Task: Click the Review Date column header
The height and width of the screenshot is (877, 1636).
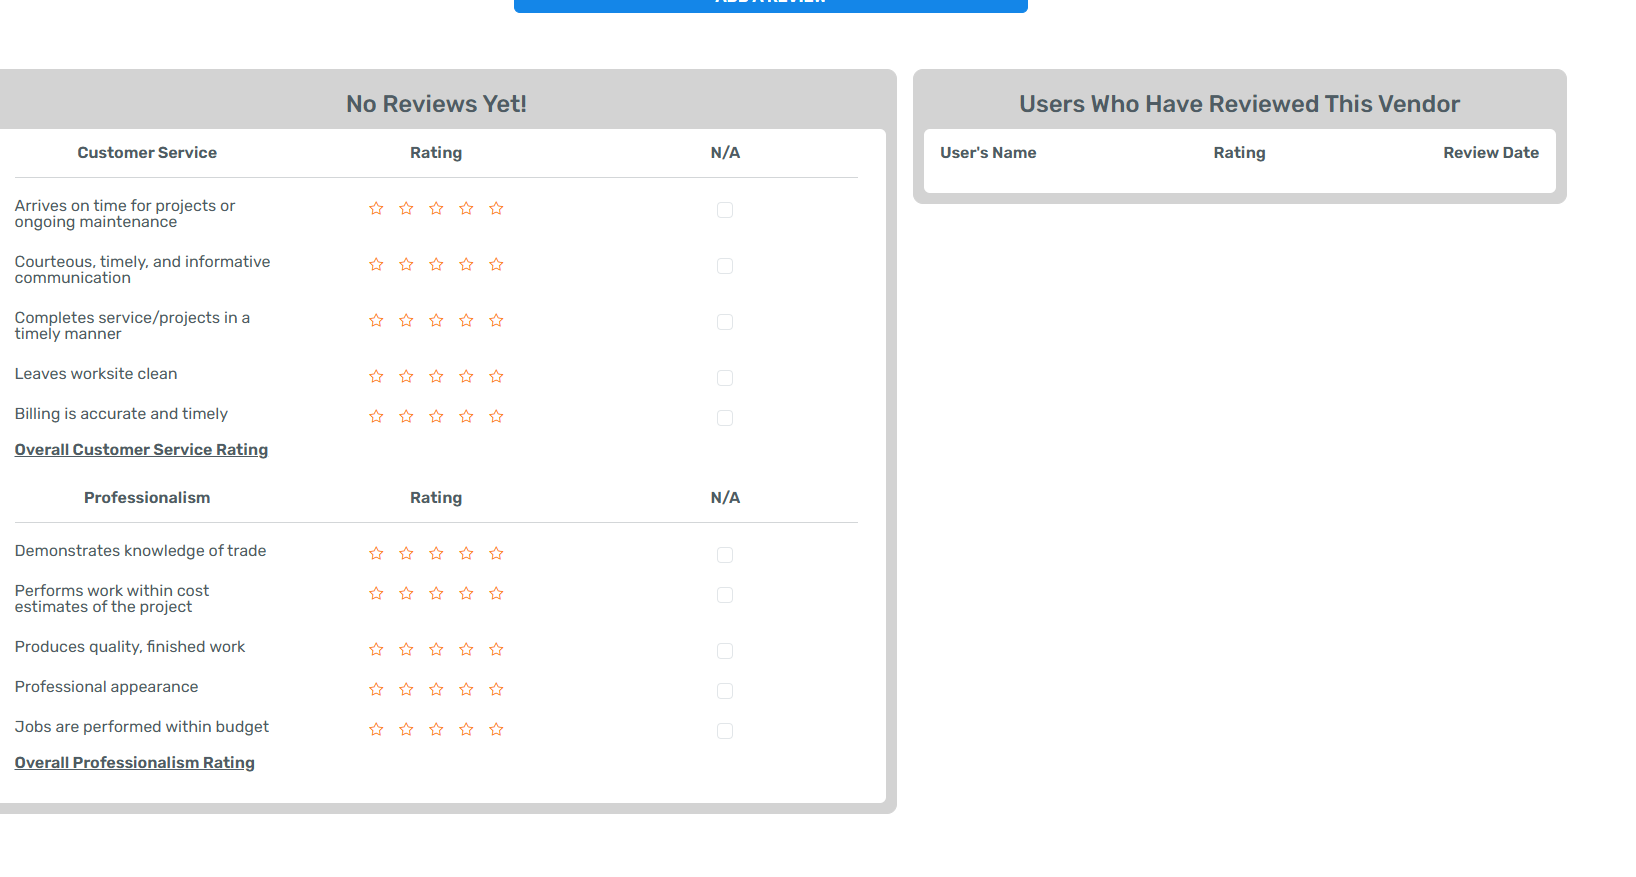Action: click(1490, 153)
